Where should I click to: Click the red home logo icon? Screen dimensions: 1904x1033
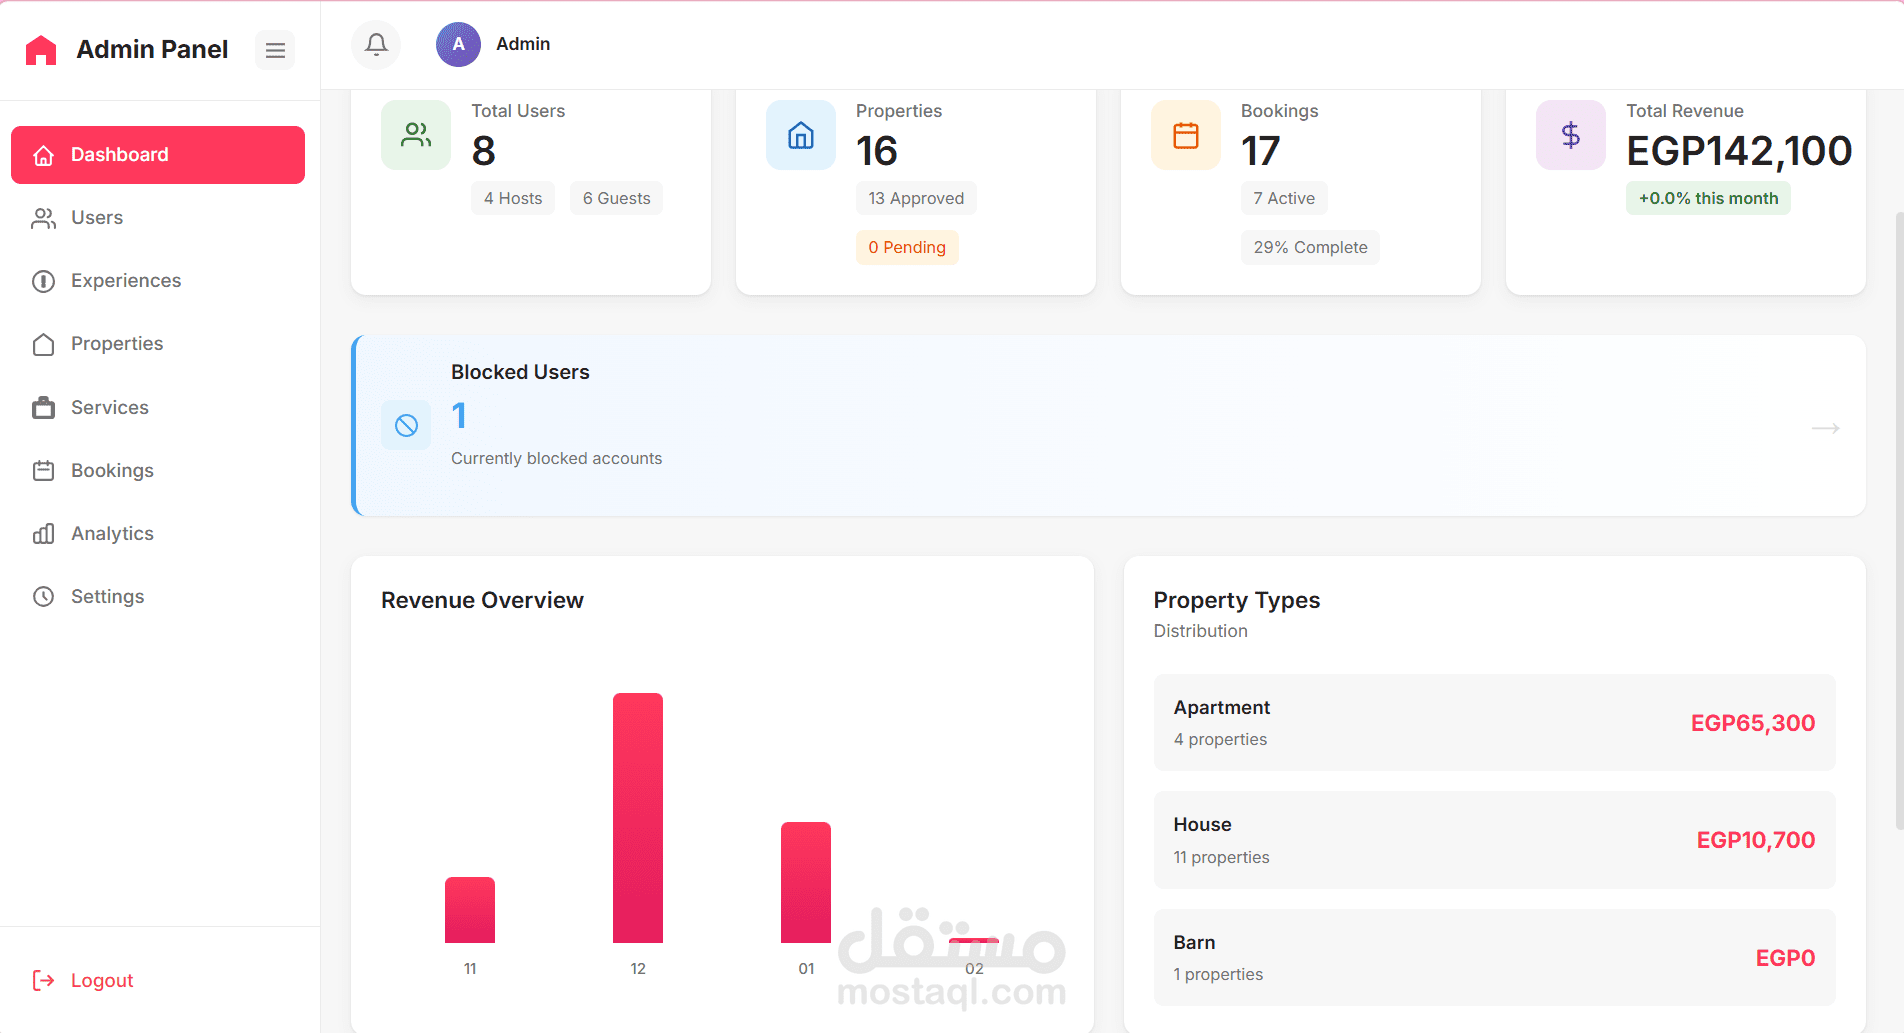[41, 50]
